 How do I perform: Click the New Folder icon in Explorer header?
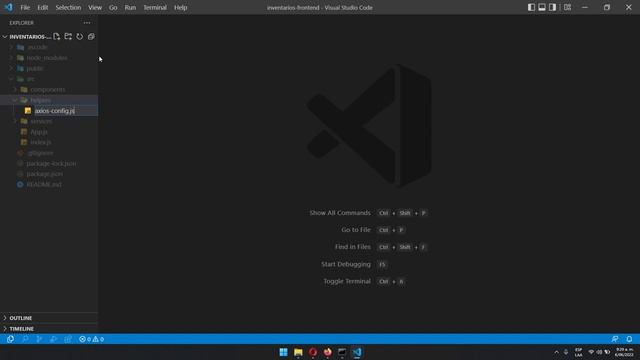click(x=68, y=37)
